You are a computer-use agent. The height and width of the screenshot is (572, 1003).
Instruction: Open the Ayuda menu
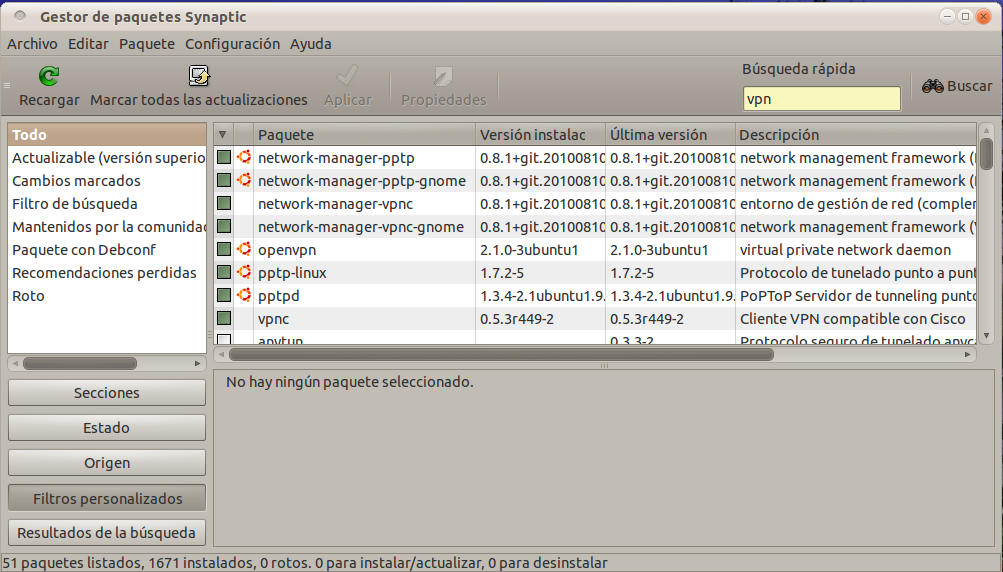310,44
